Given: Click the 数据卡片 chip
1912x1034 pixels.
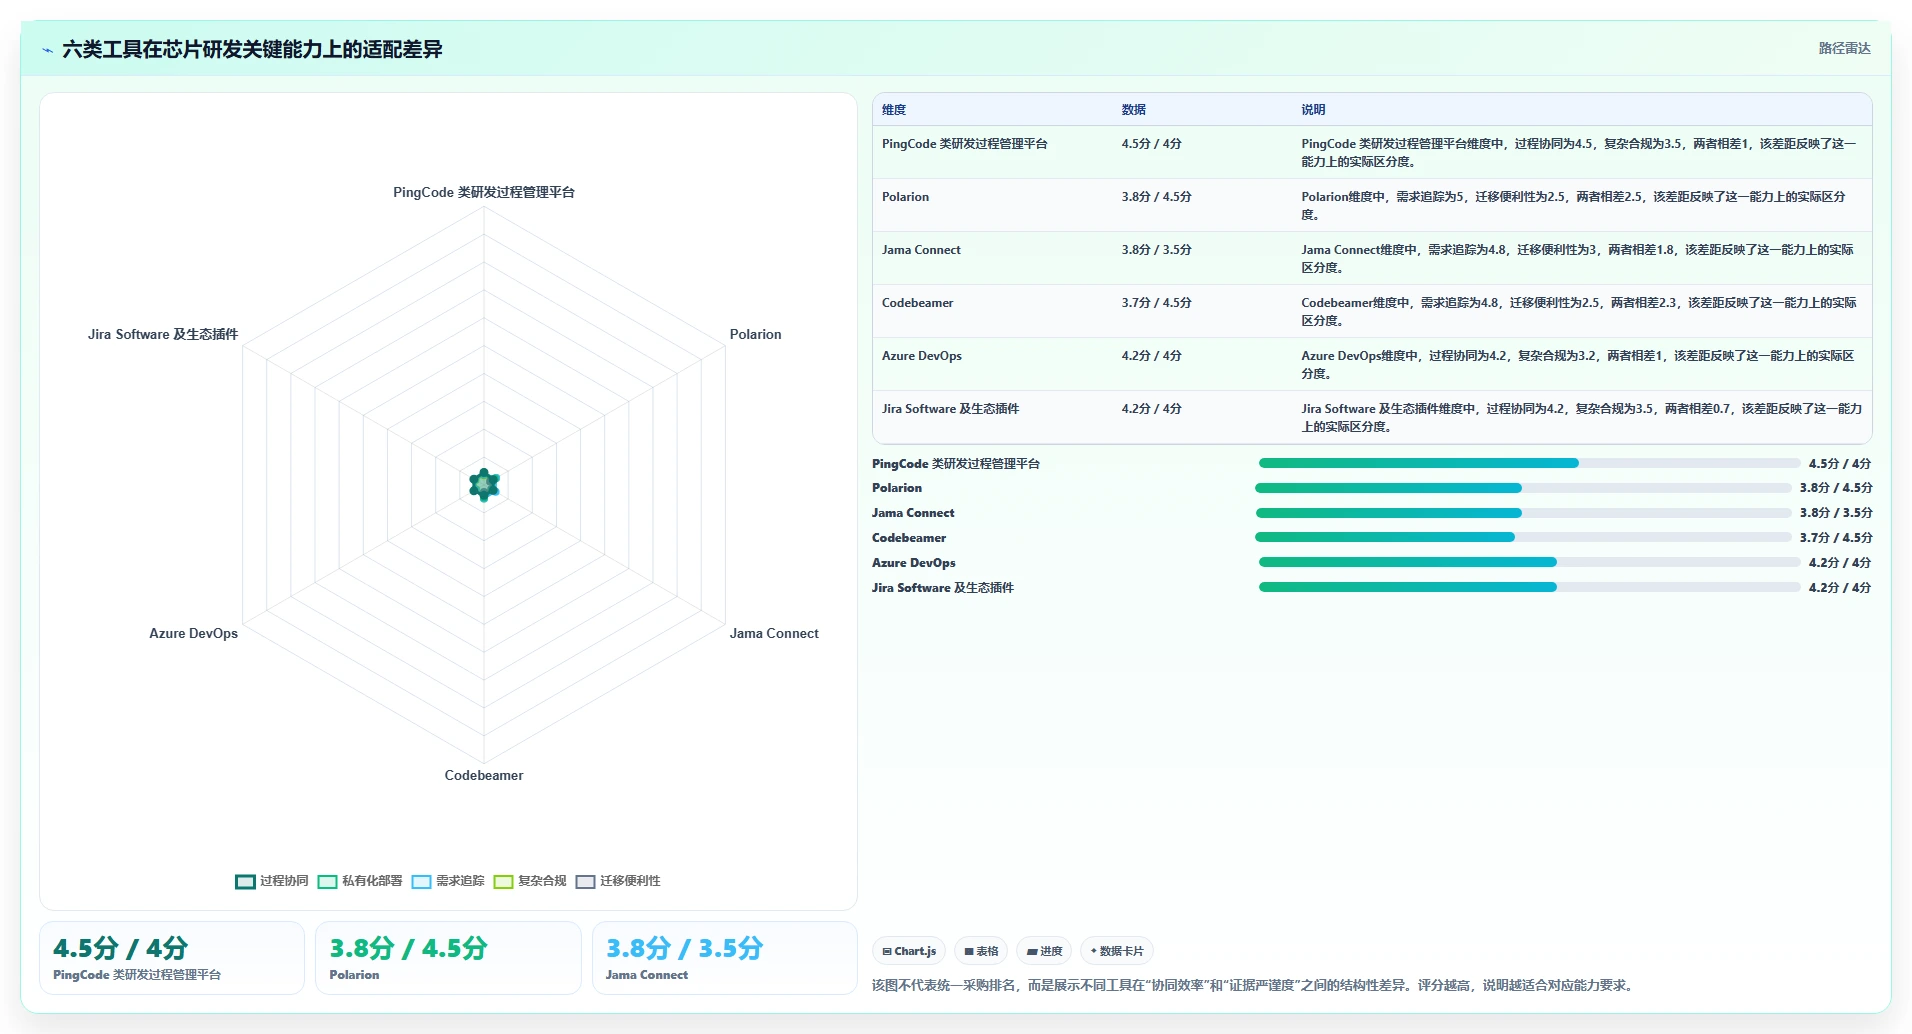Looking at the screenshot, I should (1117, 951).
